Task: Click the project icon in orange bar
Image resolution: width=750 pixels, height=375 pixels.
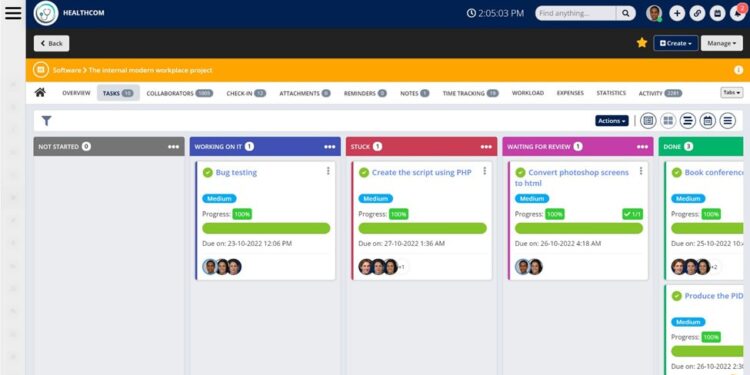Action: 41,70
